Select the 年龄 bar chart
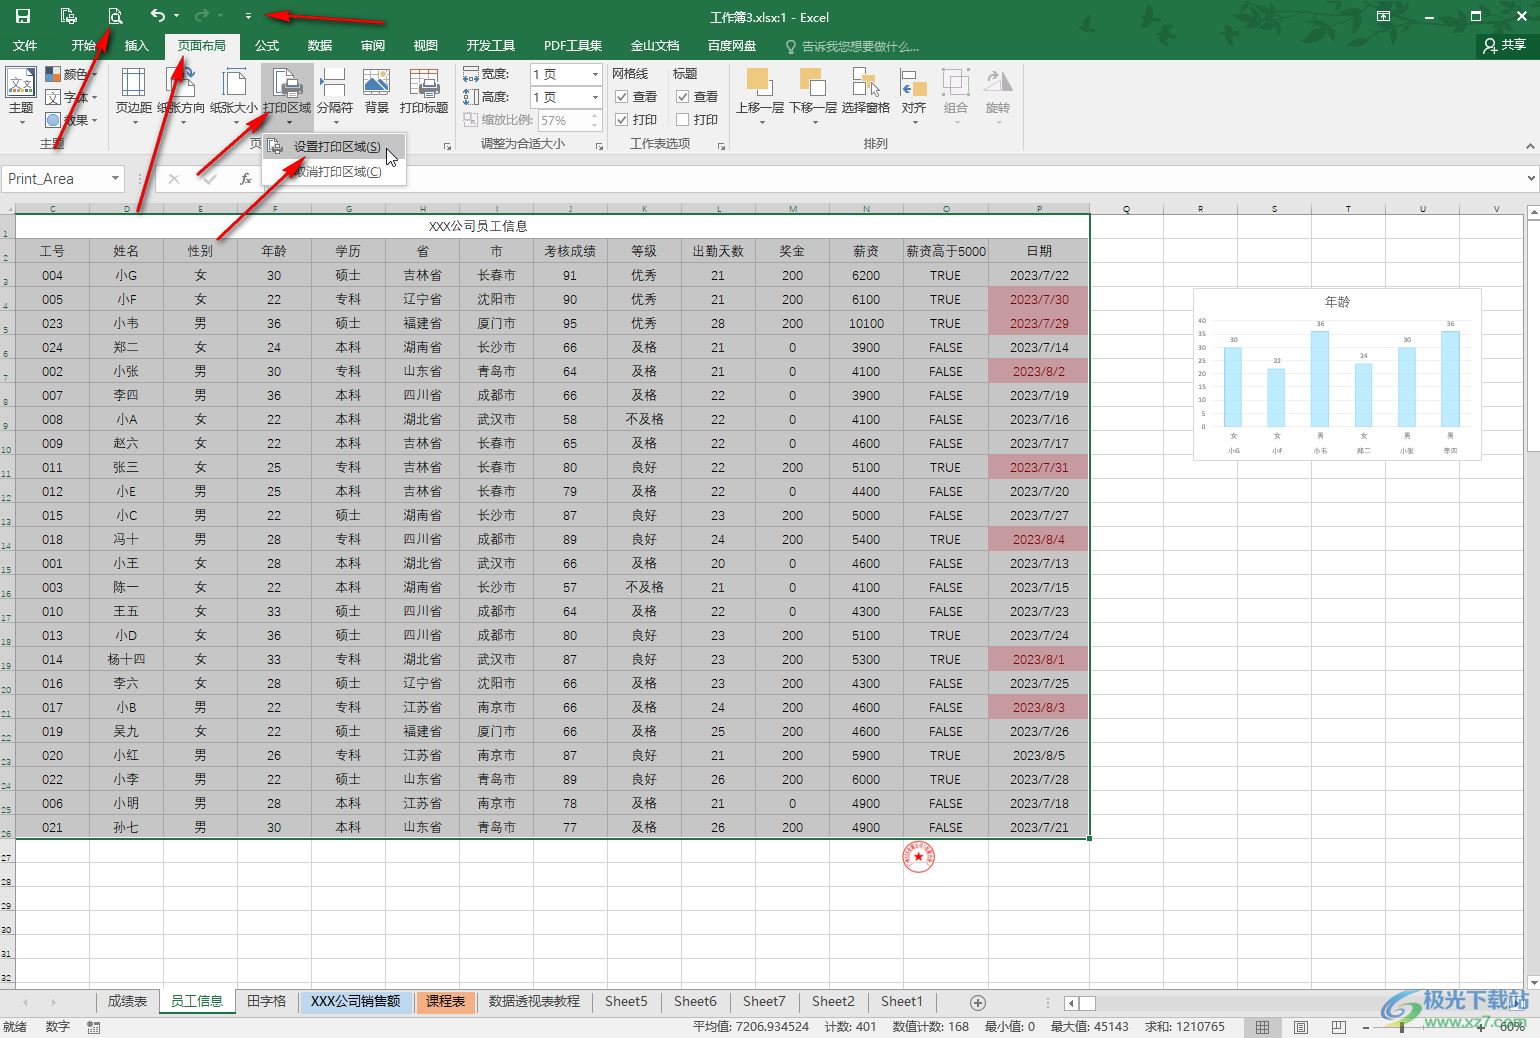The height and width of the screenshot is (1038, 1540). coord(1337,375)
